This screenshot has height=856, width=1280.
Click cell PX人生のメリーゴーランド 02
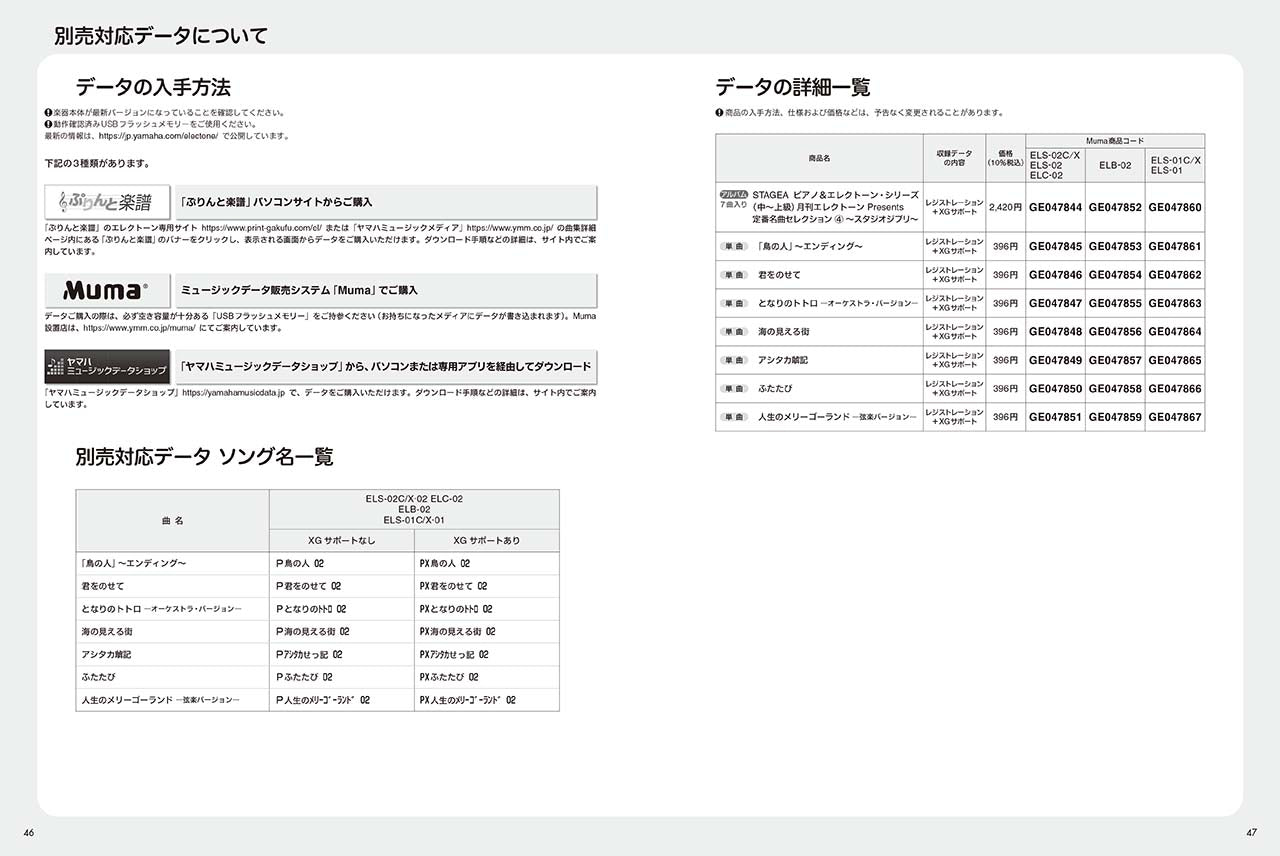[x=487, y=700]
